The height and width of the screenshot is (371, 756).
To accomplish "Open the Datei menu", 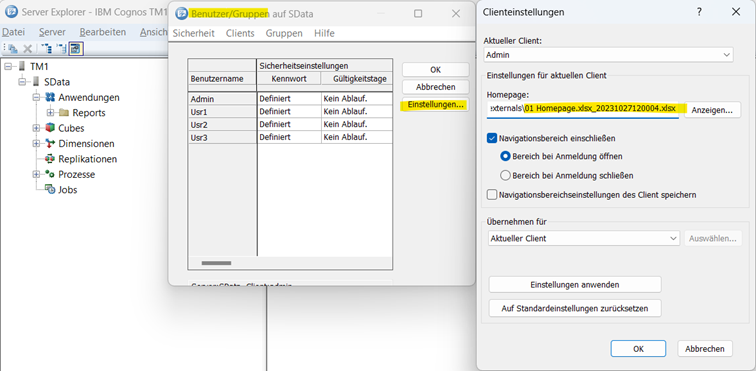I will (13, 32).
